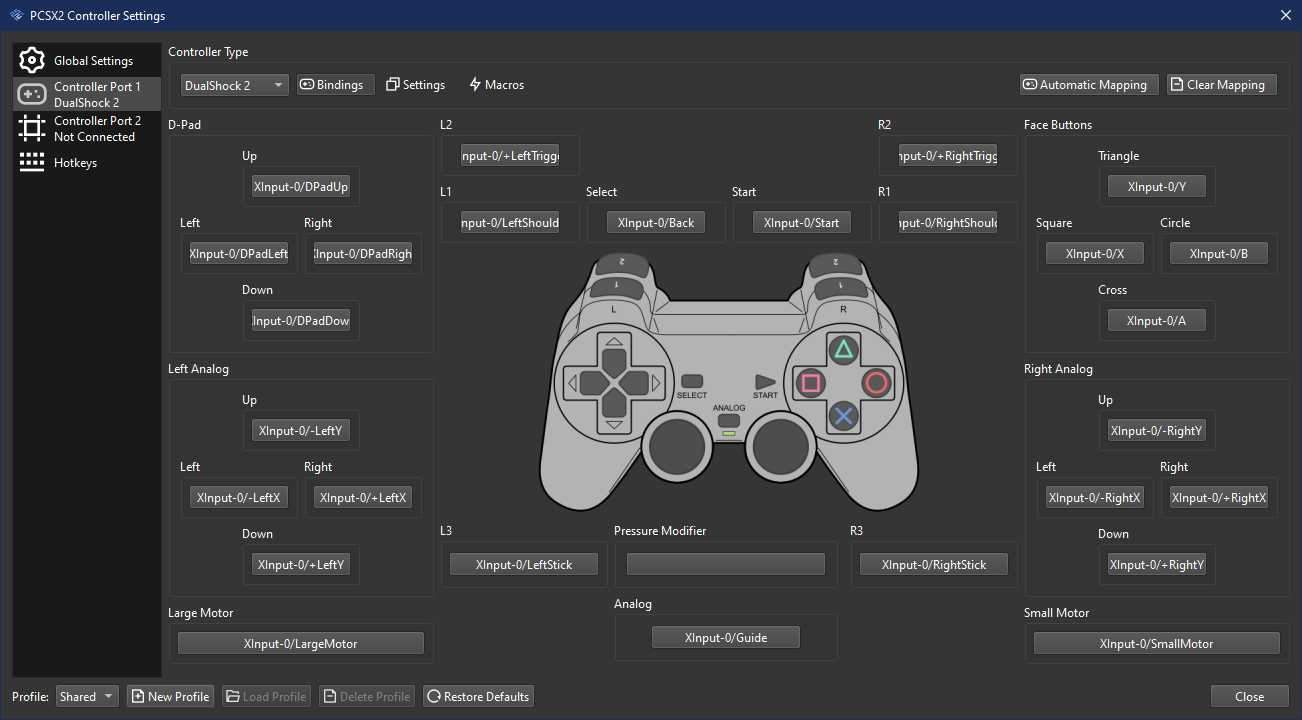This screenshot has width=1302, height=720.
Task: Rebind D-Pad Left binding button
Action: (239, 254)
